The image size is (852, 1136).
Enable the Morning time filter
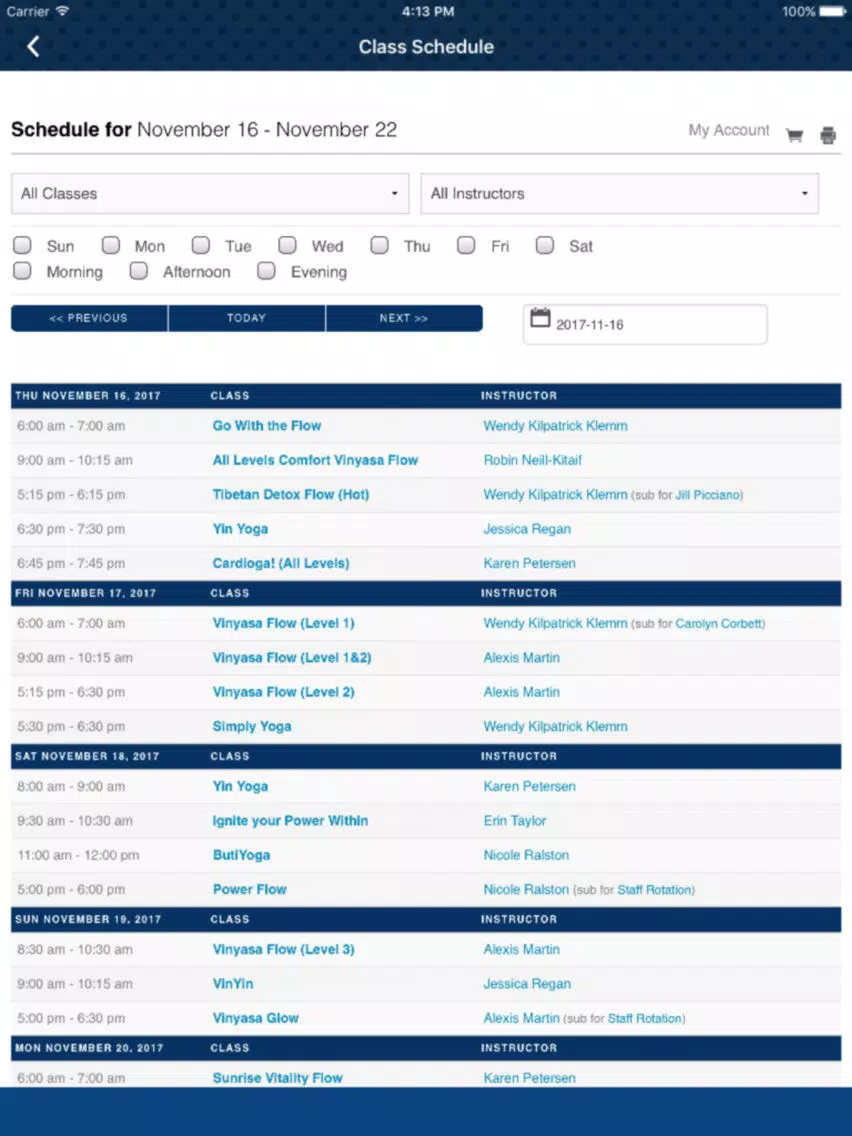click(22, 271)
